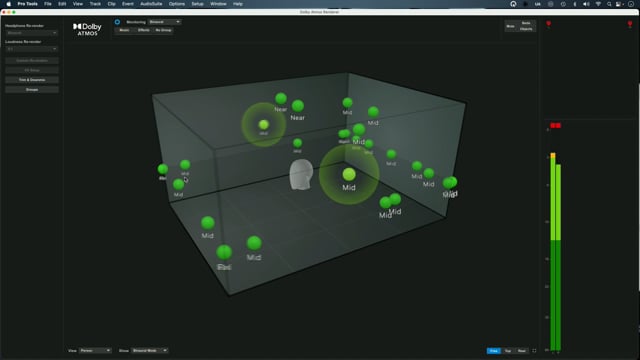Open the Event menu
Viewport: 640px width, 360px height.
[x=128, y=4]
